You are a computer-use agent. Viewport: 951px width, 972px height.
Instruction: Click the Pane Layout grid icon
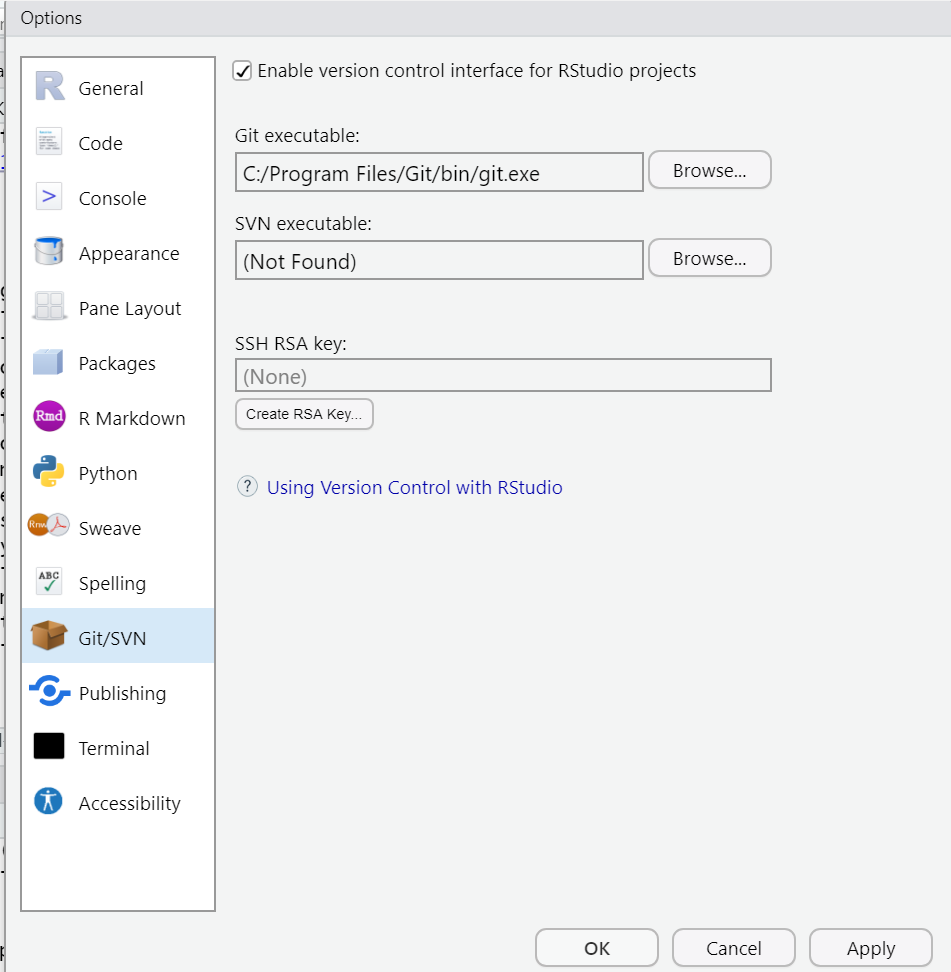tap(49, 306)
